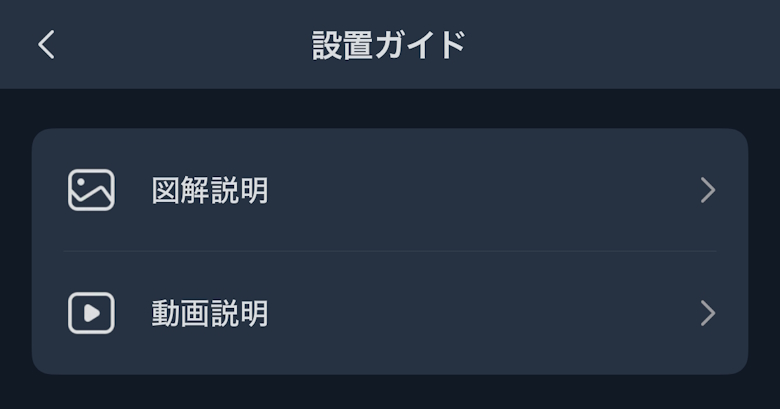Viewport: 780px width, 409px height.
Task: Click the empty middle area of 動画説明 row
Action: pyautogui.click(x=480, y=314)
